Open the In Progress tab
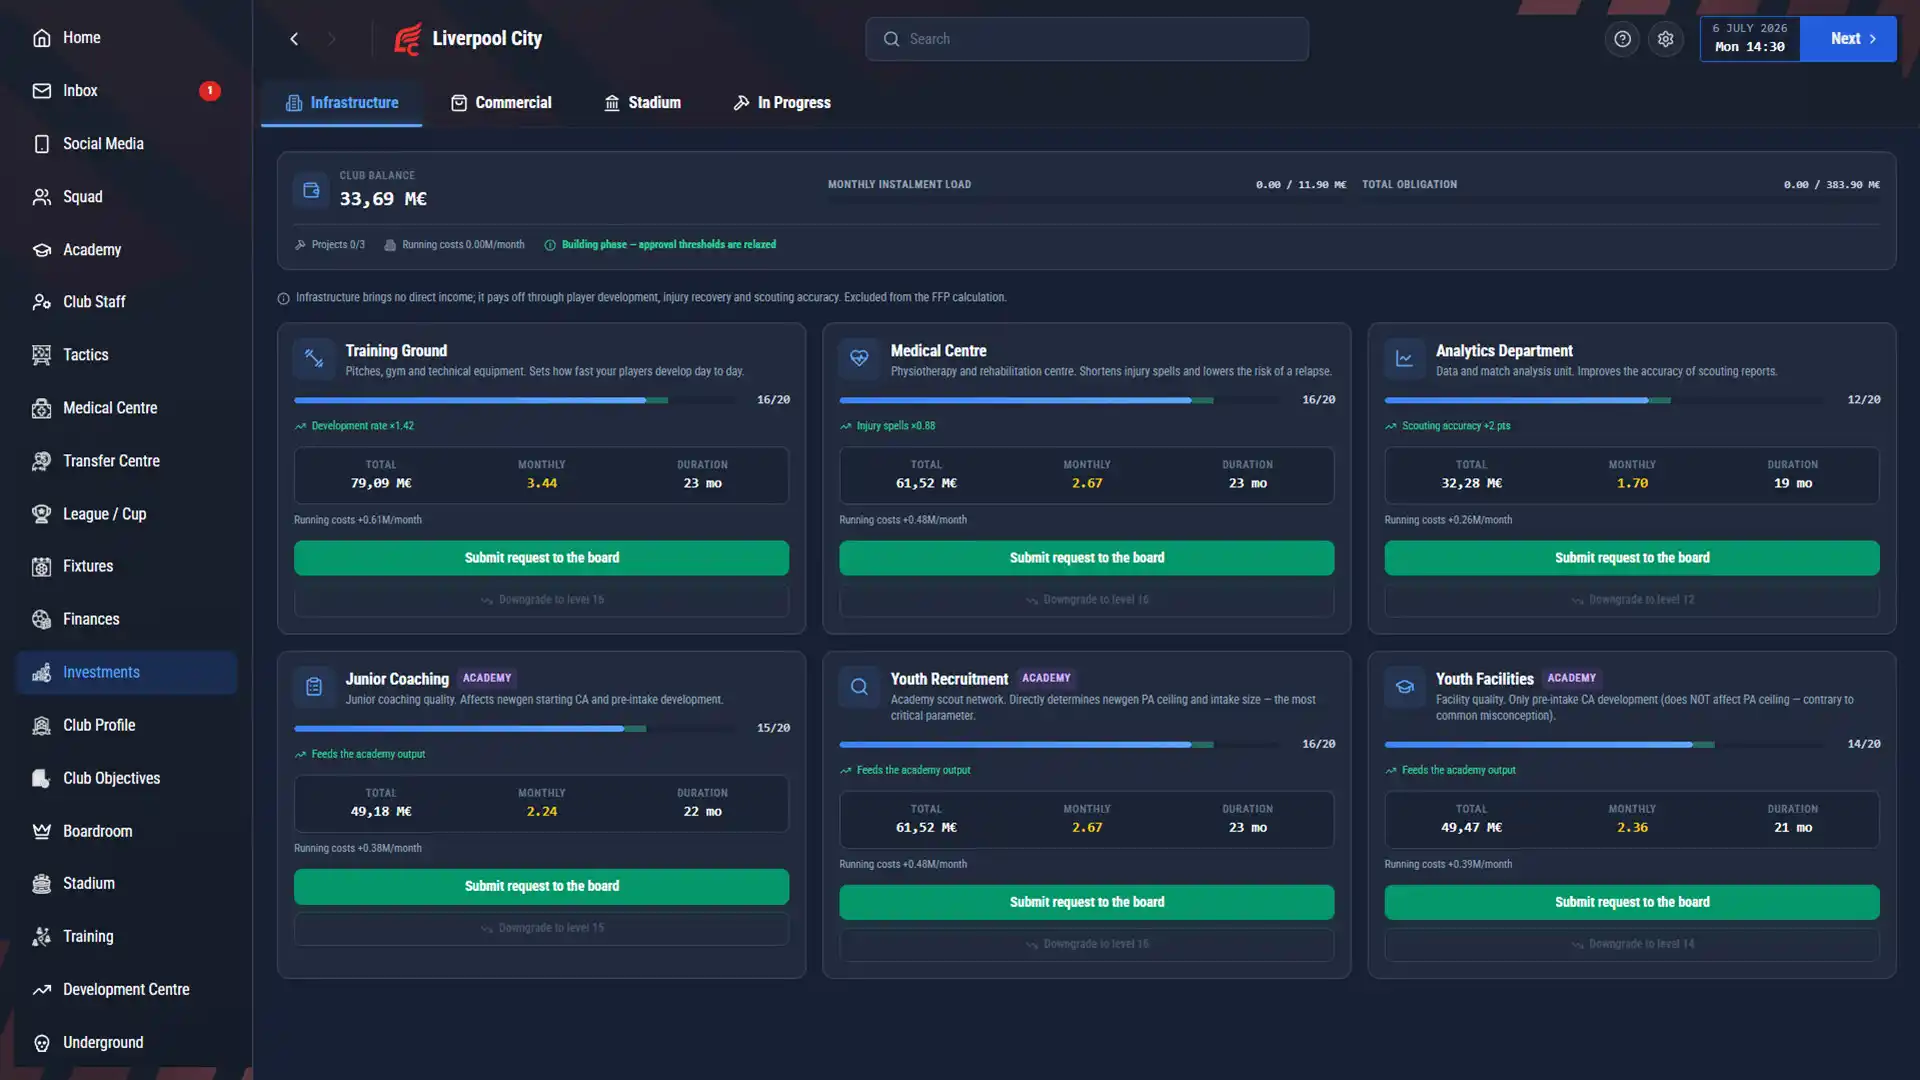 pos(782,103)
